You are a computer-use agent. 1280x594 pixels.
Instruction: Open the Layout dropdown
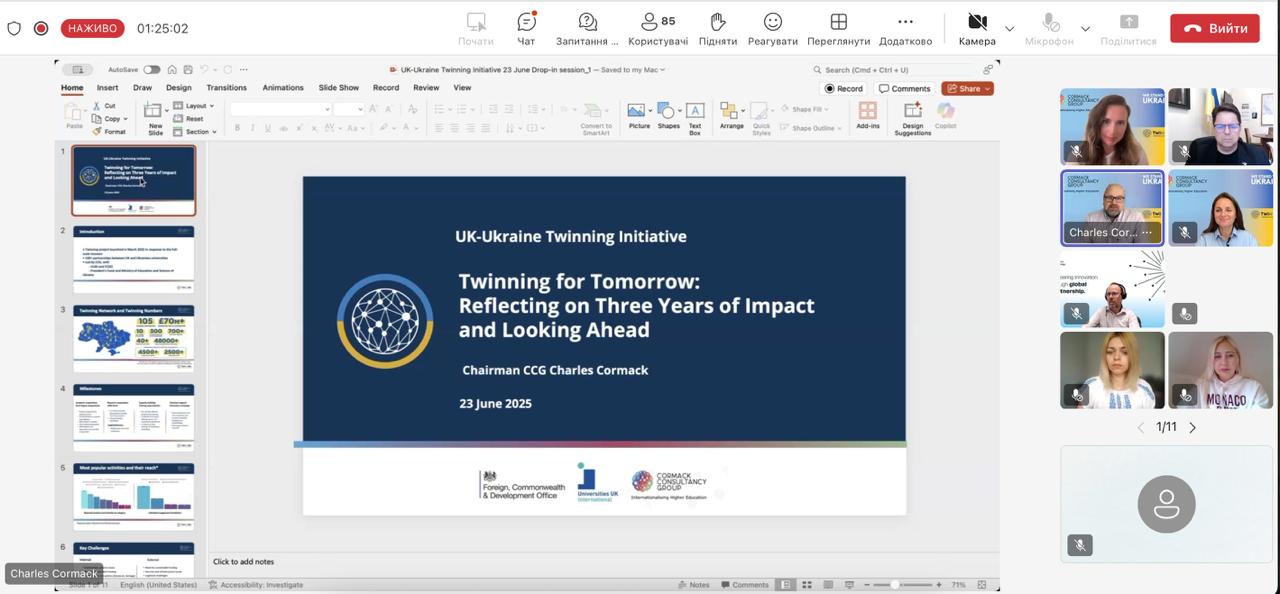click(x=195, y=105)
